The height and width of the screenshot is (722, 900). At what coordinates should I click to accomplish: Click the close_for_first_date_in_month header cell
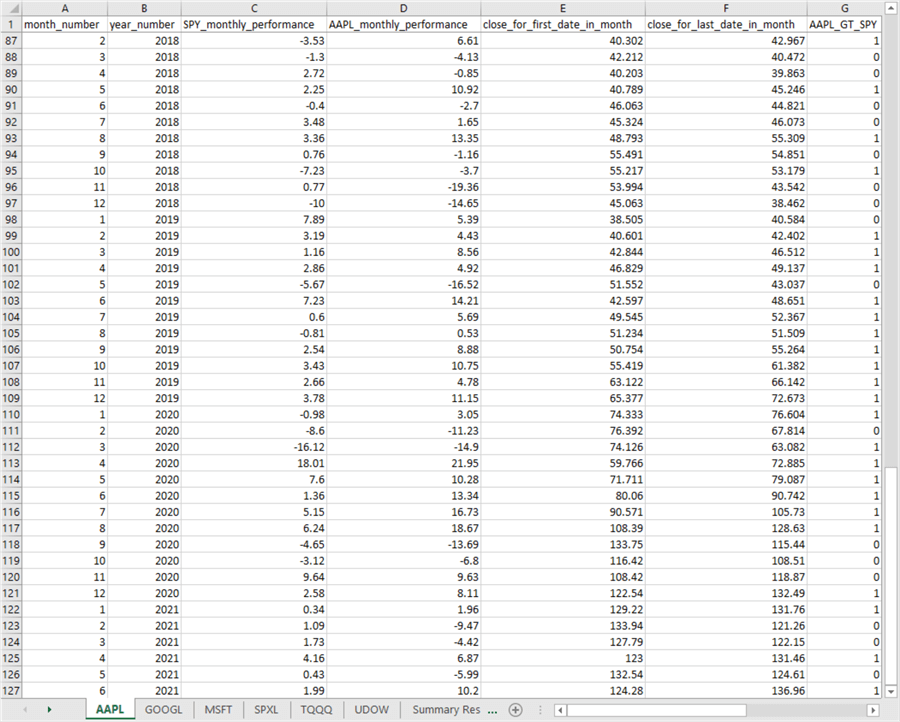click(562, 25)
